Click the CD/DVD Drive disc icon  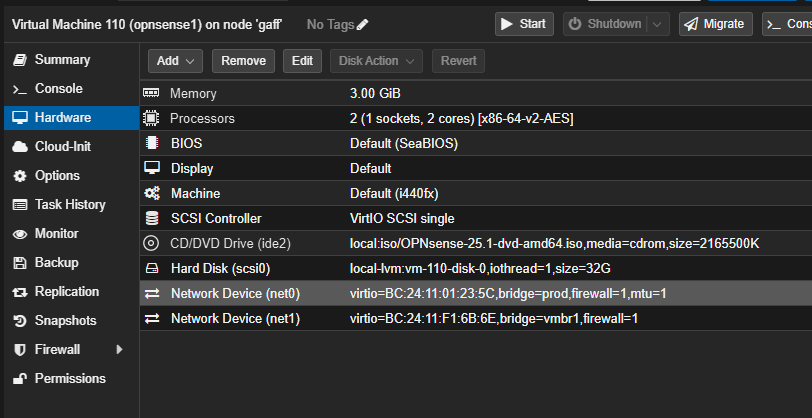point(152,243)
